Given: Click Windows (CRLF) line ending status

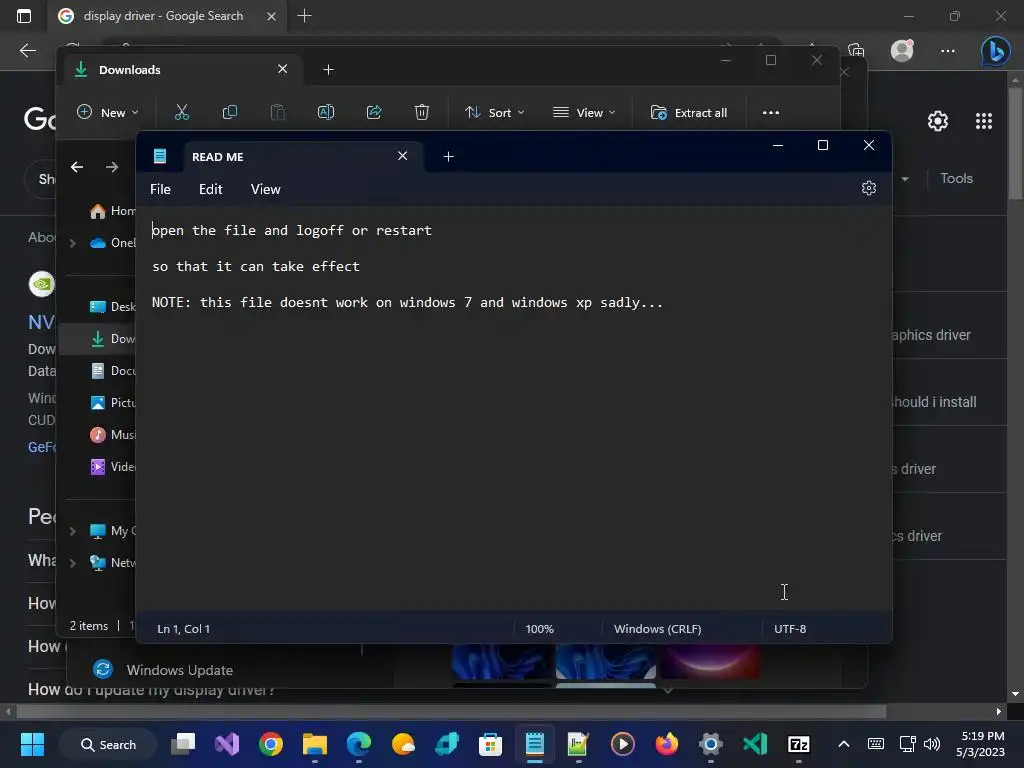Looking at the screenshot, I should pyautogui.click(x=657, y=629).
